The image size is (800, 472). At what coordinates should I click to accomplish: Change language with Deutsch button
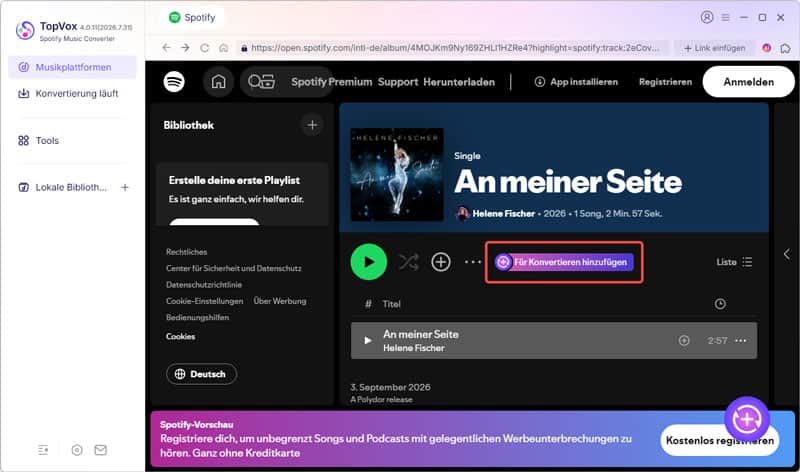click(202, 374)
